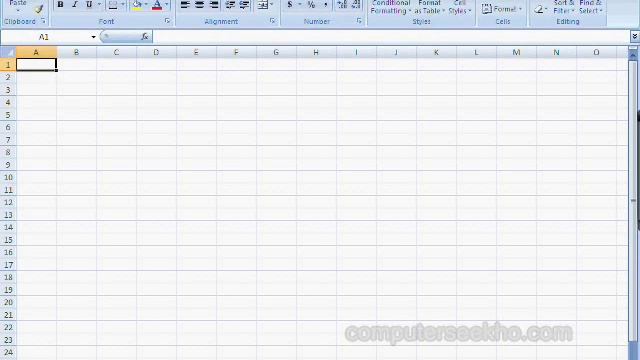The width and height of the screenshot is (640, 360).
Task: Open Insert Function fx
Action: pos(144,37)
